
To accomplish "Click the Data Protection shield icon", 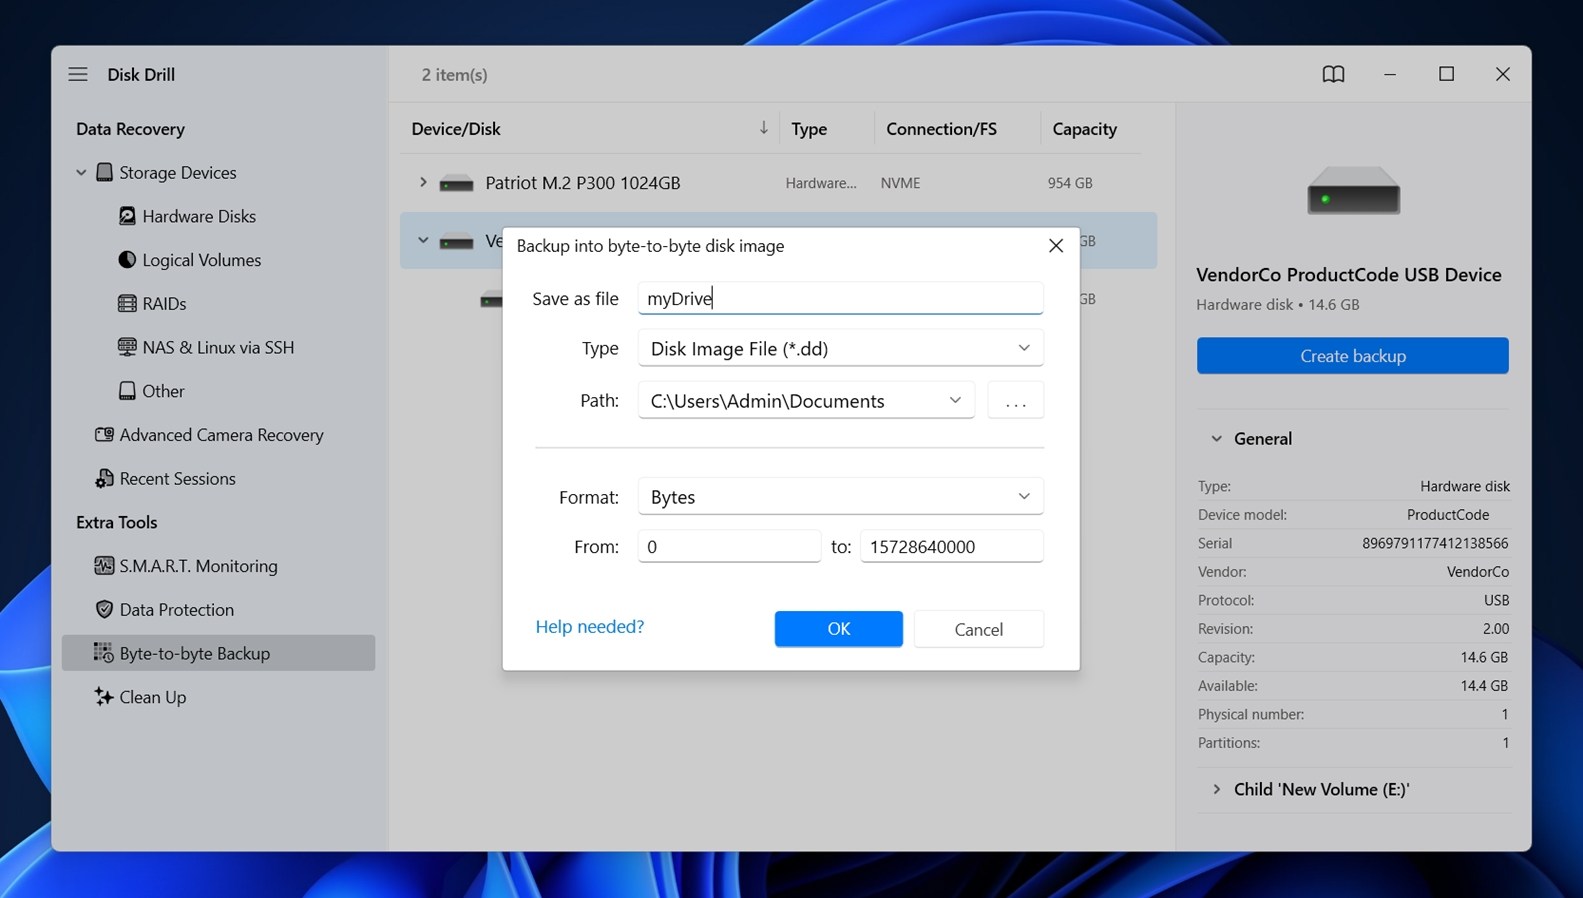I will (x=104, y=610).
